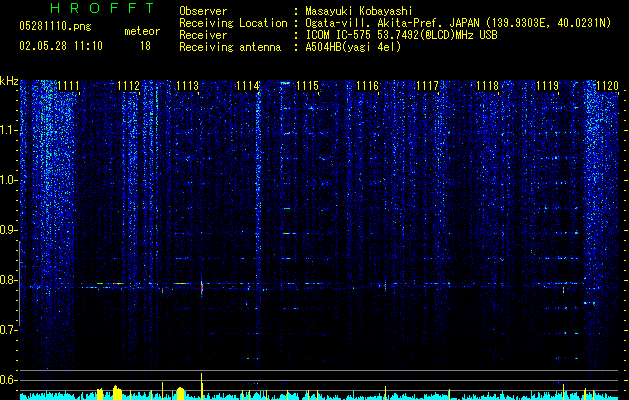The height and width of the screenshot is (400, 629).
Task: Click the 1113 time marker
Action: 188,86
